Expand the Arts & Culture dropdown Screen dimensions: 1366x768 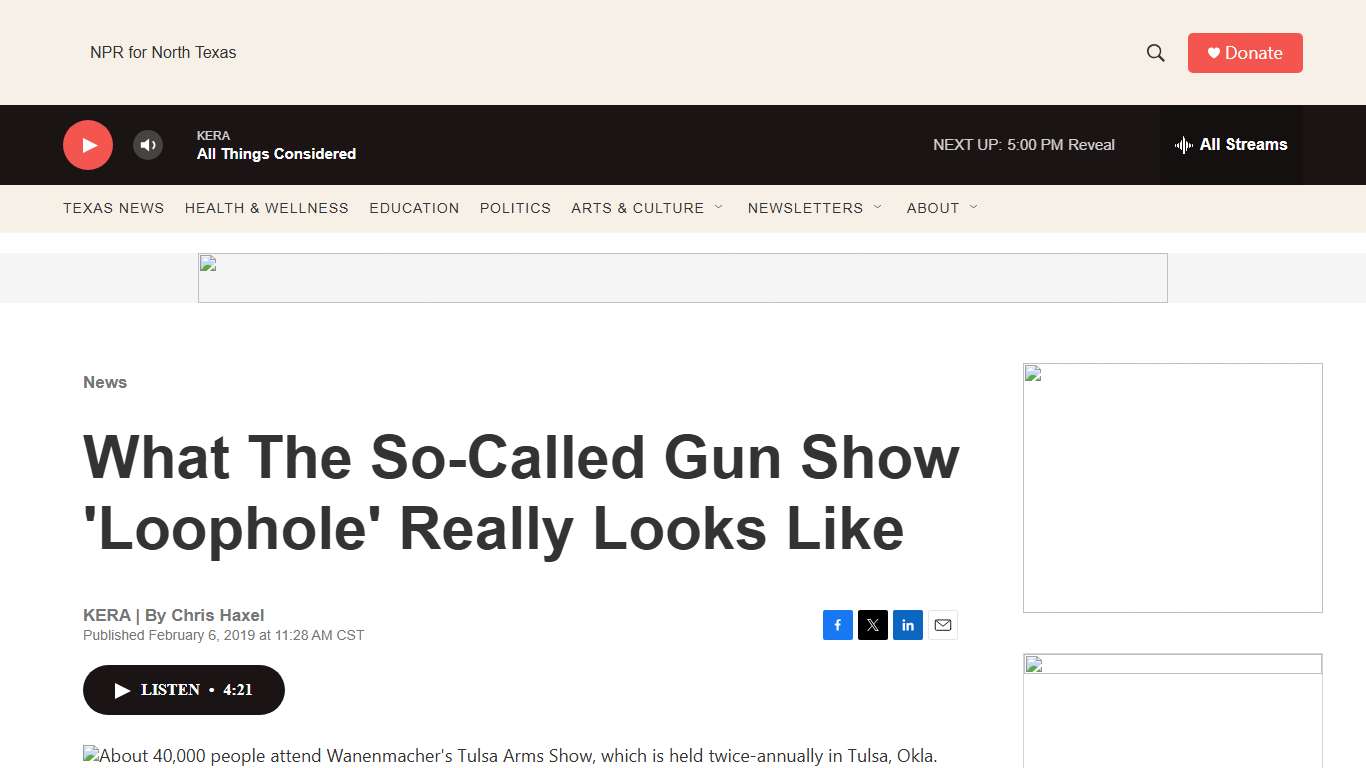719,207
